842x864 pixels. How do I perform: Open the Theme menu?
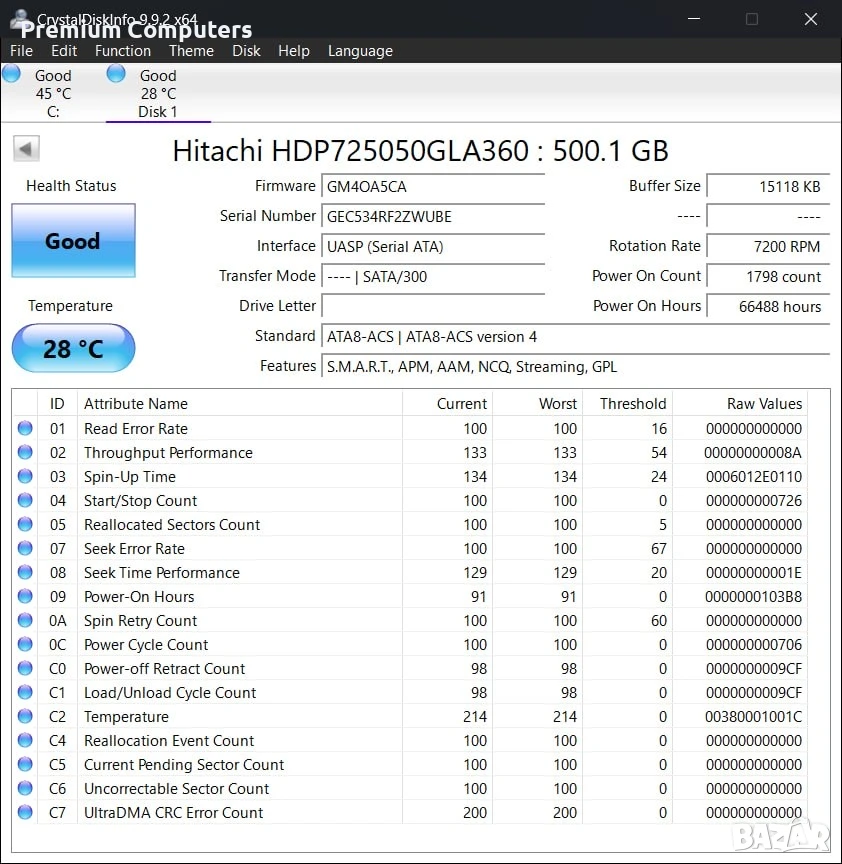click(x=191, y=51)
